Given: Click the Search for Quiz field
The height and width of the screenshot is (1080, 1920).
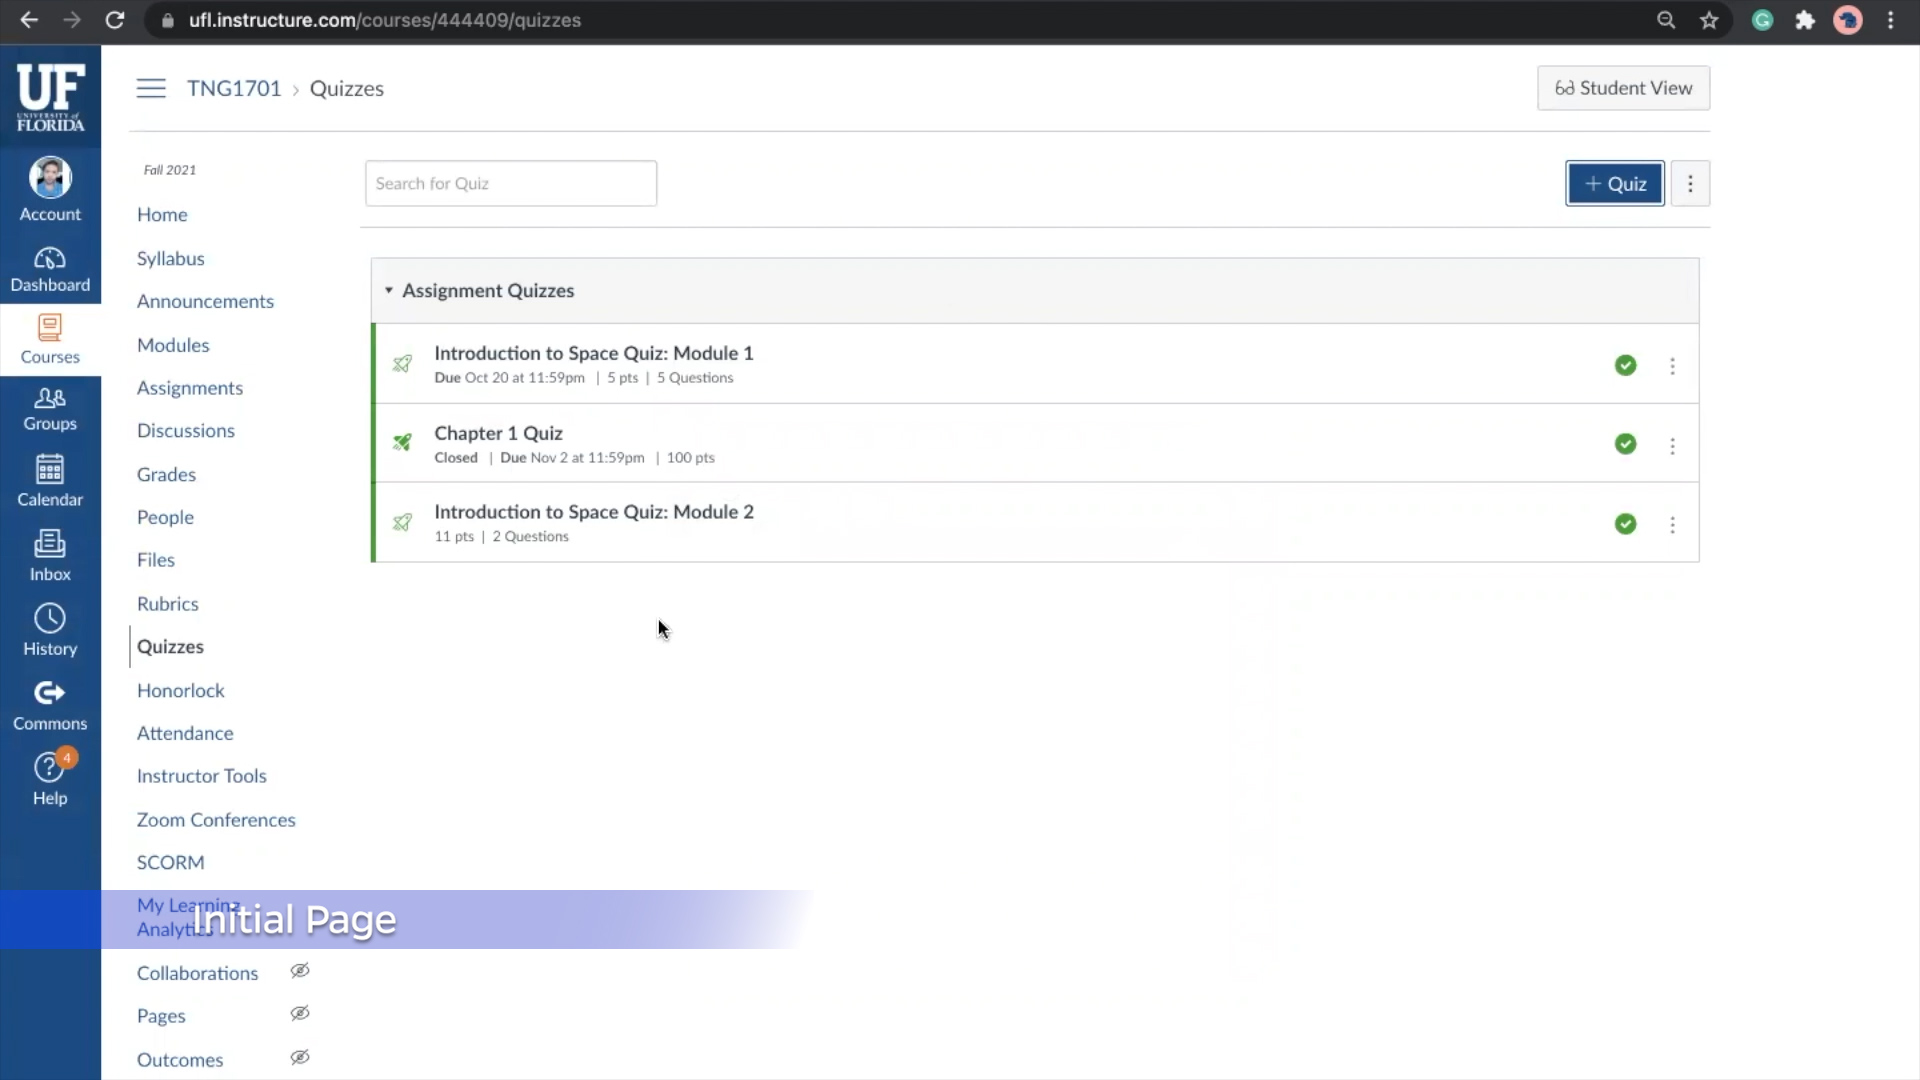Looking at the screenshot, I should pos(510,184).
